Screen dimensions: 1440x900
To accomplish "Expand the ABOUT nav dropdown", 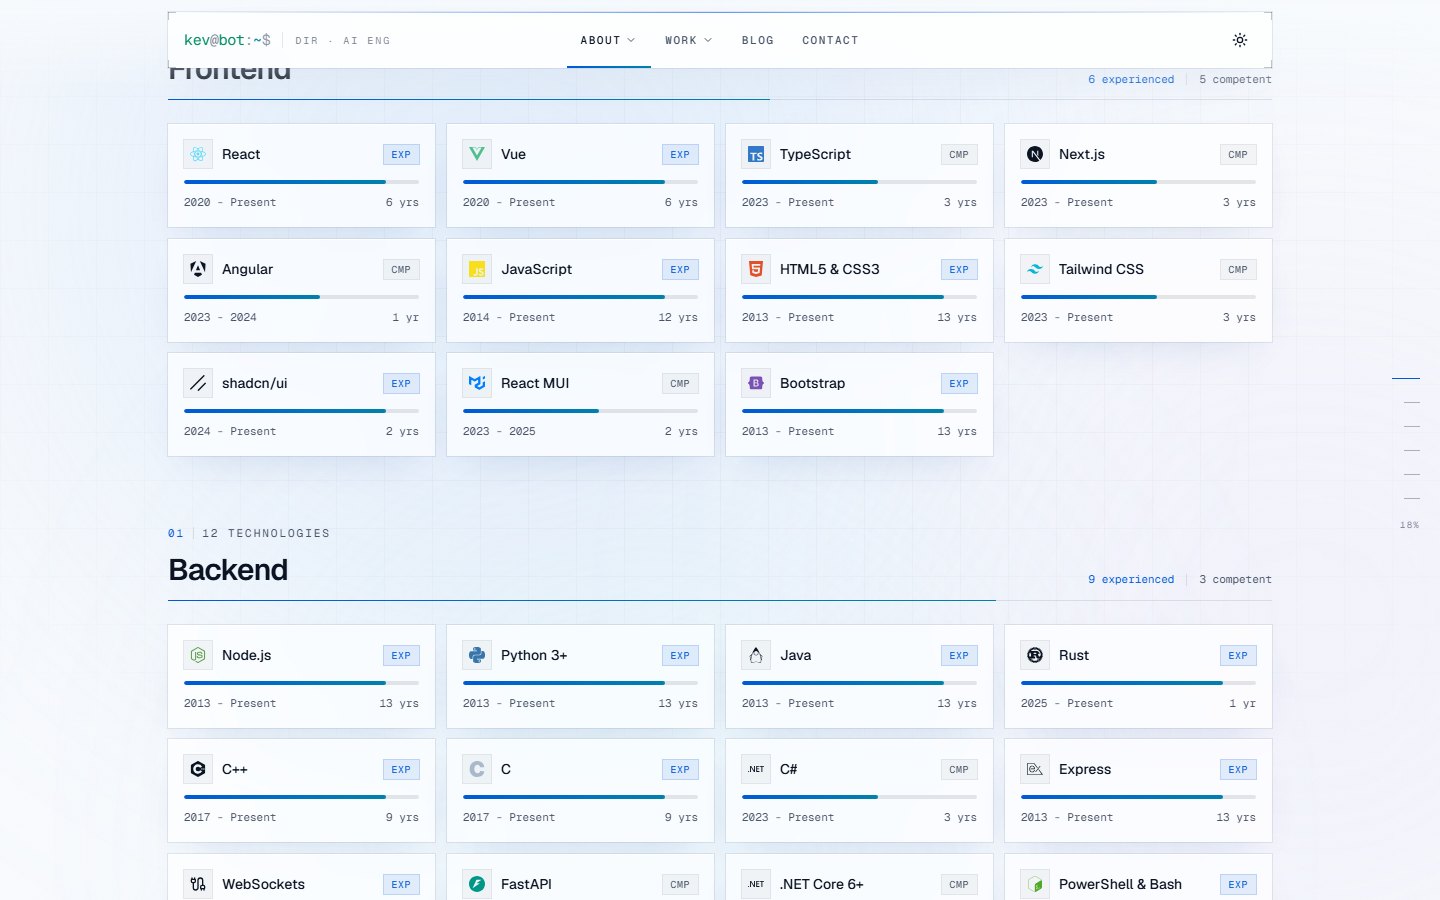I will coord(608,40).
